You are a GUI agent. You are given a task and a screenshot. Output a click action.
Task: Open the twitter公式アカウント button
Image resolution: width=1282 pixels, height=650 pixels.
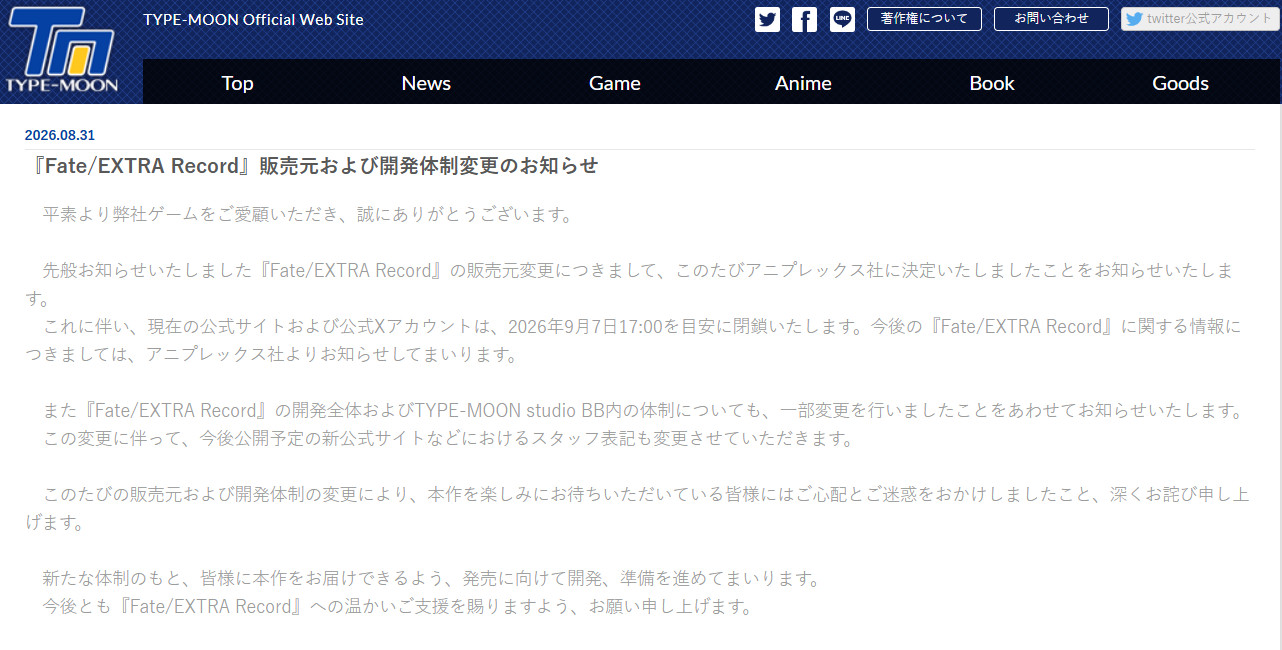click(1200, 19)
